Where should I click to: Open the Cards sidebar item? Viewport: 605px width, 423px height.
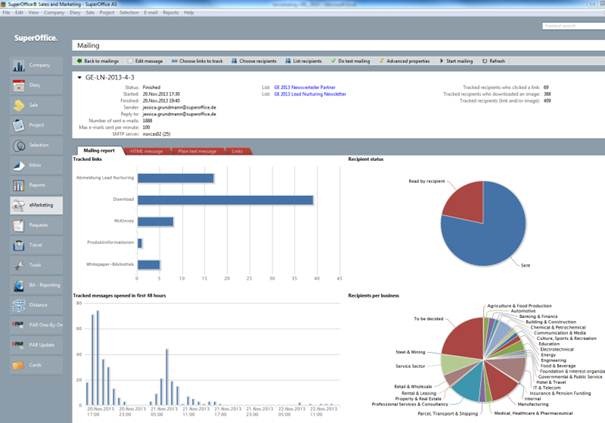36,365
